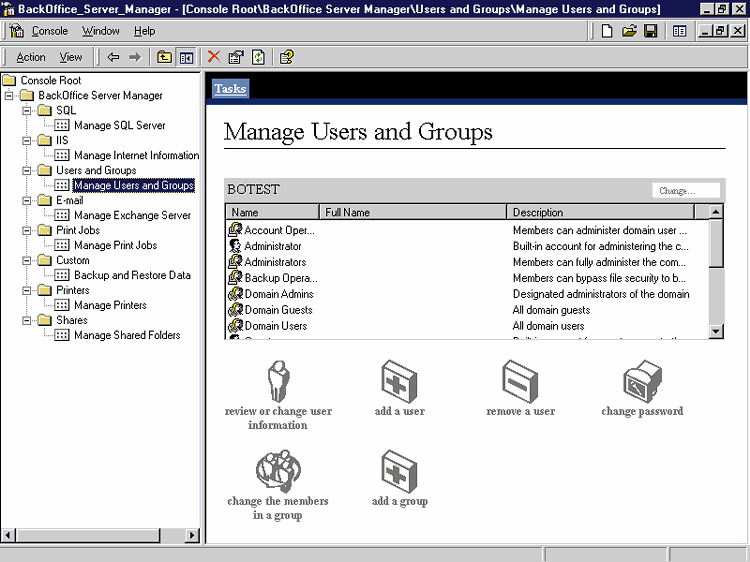Click the remove a user icon
The height and width of the screenshot is (562, 750).
(520, 381)
